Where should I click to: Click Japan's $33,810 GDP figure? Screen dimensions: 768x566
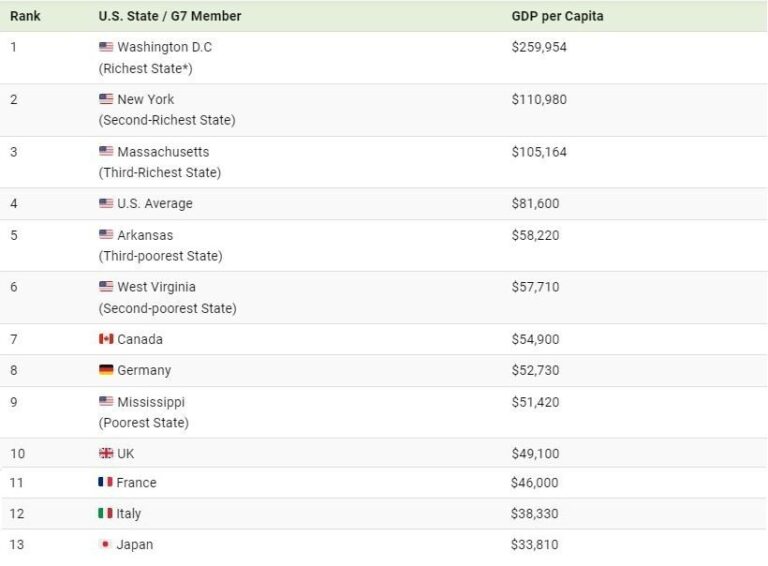(x=534, y=544)
